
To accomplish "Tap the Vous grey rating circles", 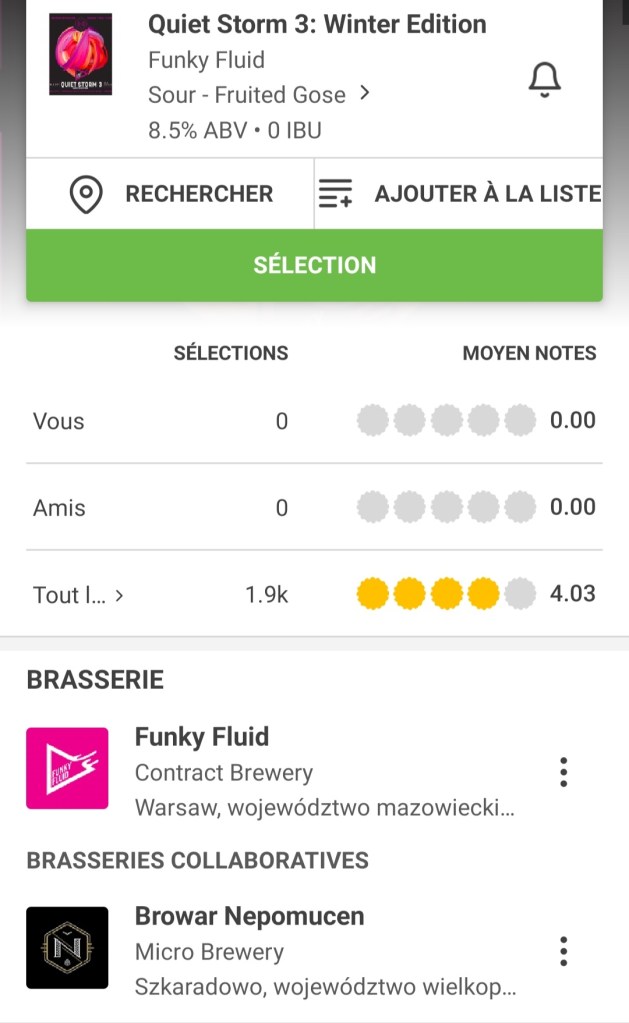I will [x=446, y=421].
